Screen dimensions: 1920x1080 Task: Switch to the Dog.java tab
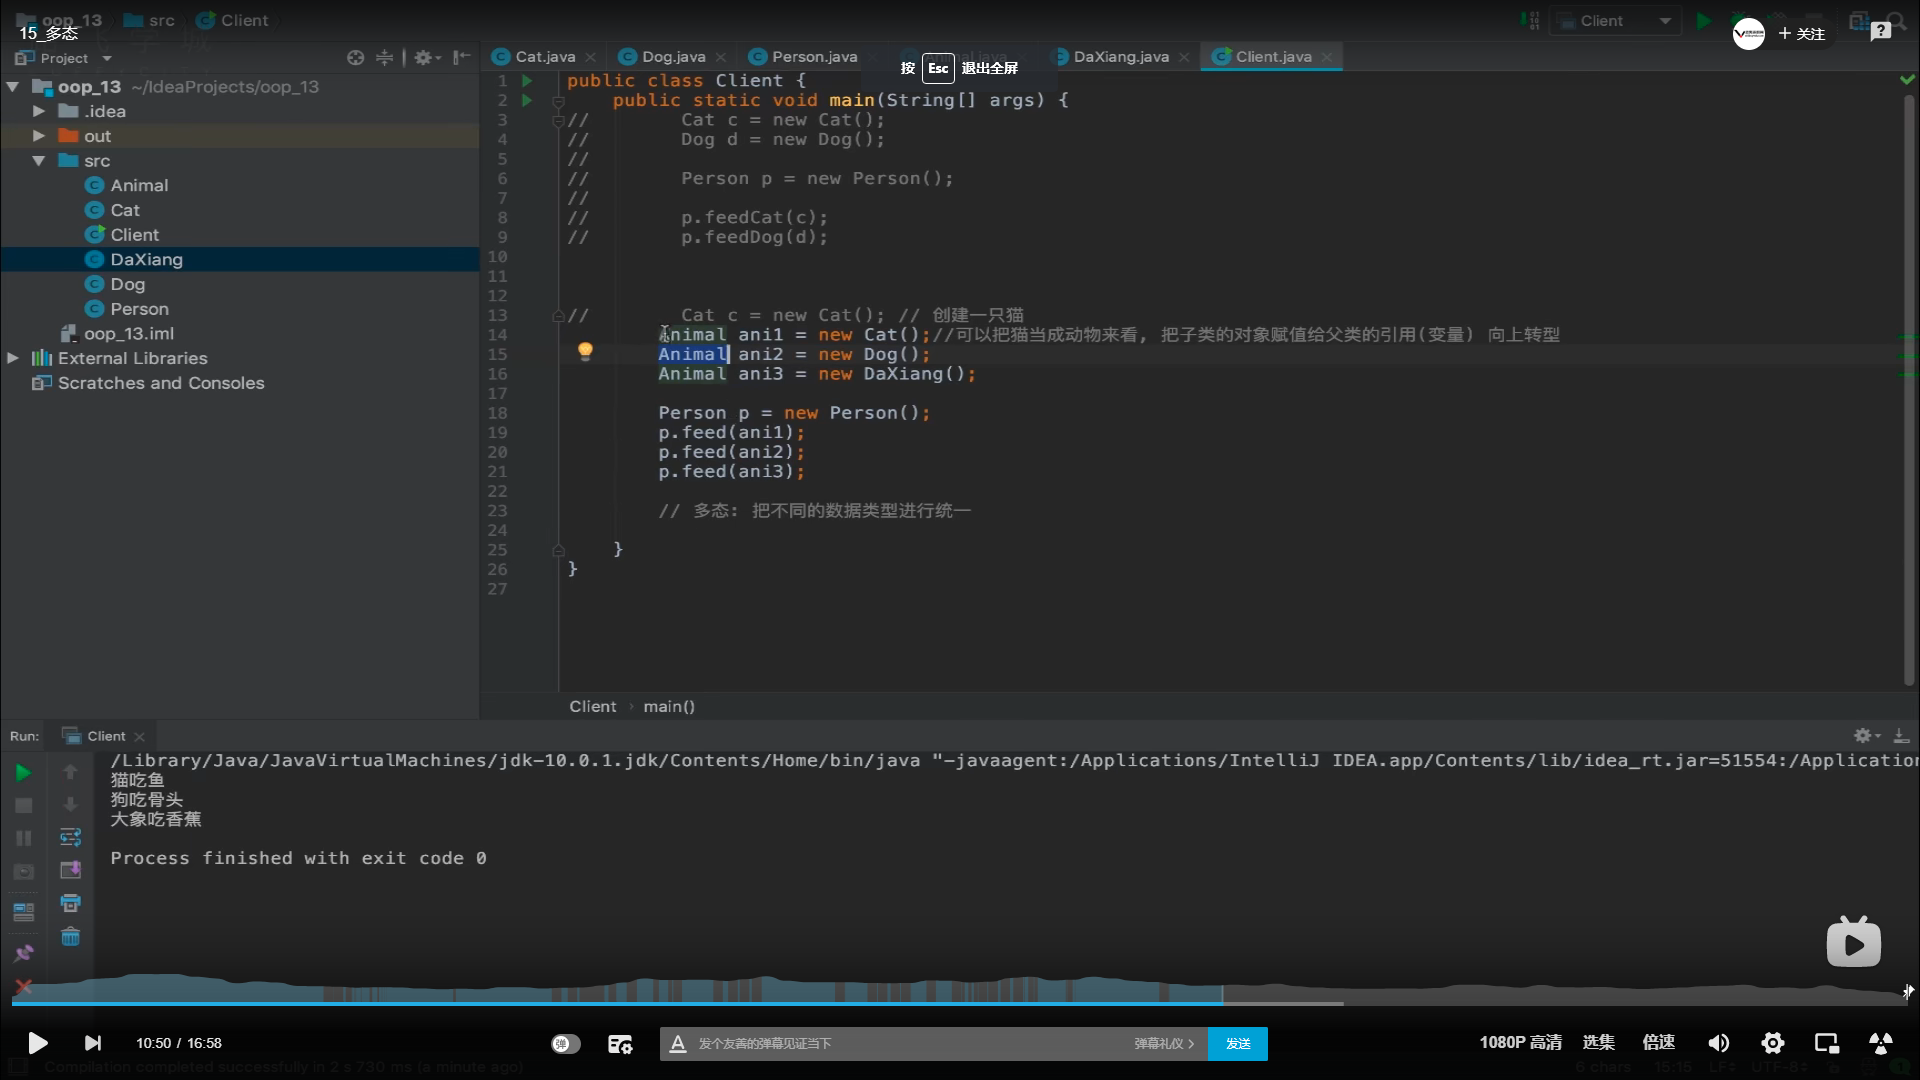coord(672,57)
